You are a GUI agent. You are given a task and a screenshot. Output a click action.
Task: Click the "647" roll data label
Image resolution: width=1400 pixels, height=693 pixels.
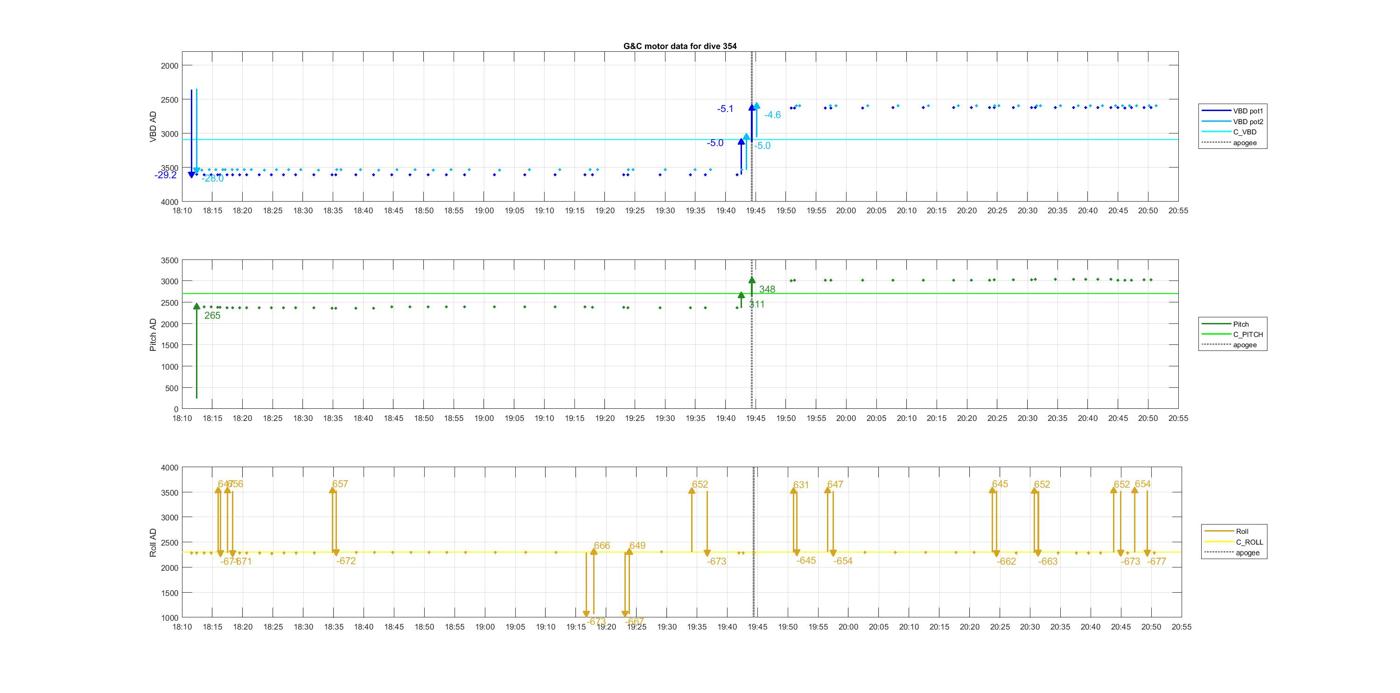coord(835,485)
